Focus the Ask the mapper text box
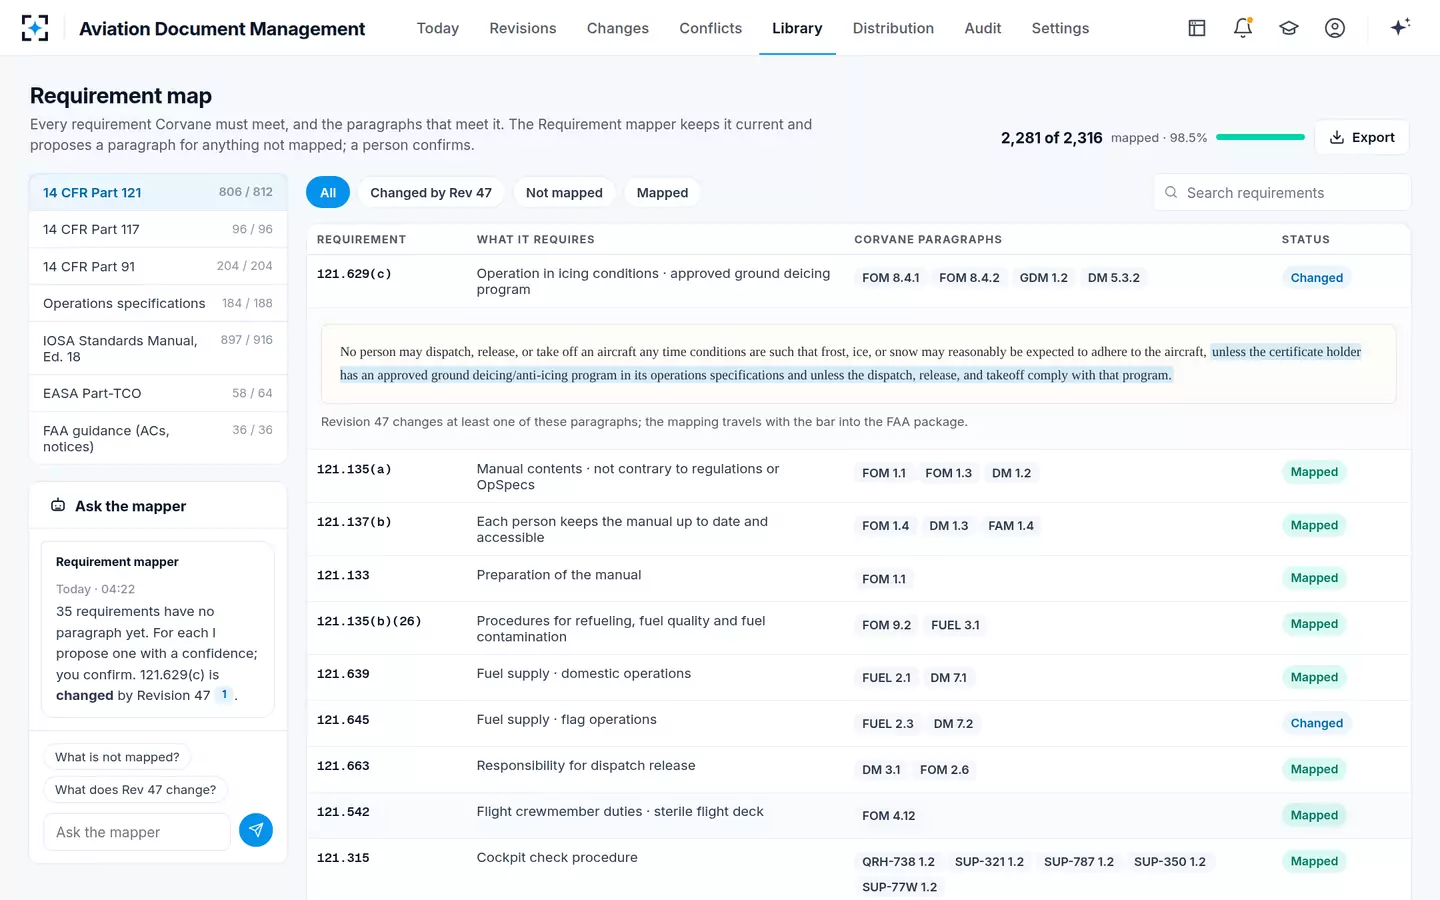 tap(137, 832)
